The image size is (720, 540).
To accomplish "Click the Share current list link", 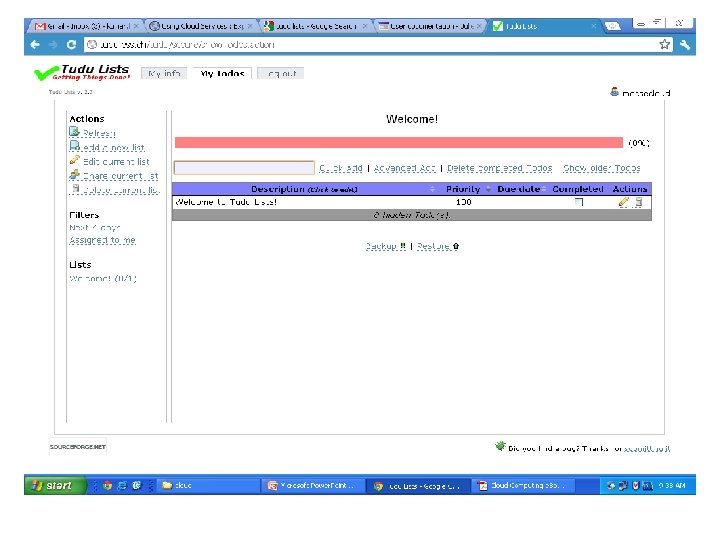I will [x=120, y=176].
